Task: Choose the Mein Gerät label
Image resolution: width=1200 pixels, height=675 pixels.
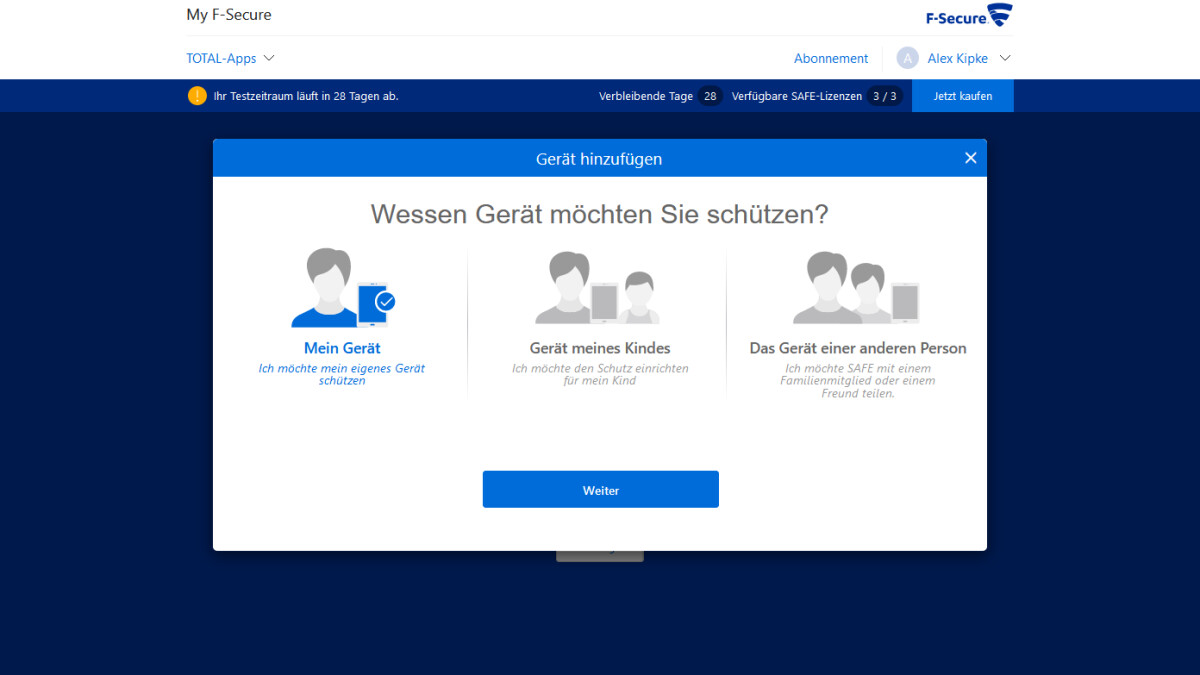Action: [342, 348]
